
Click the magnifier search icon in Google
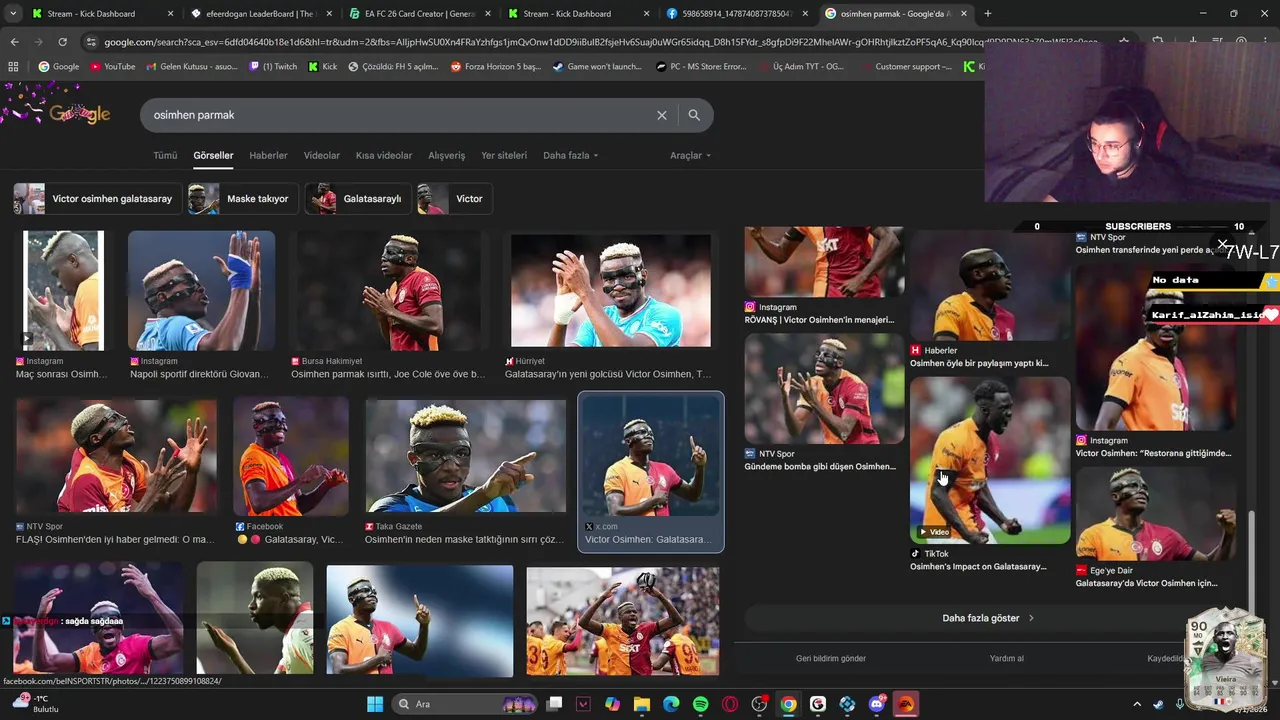tap(694, 115)
